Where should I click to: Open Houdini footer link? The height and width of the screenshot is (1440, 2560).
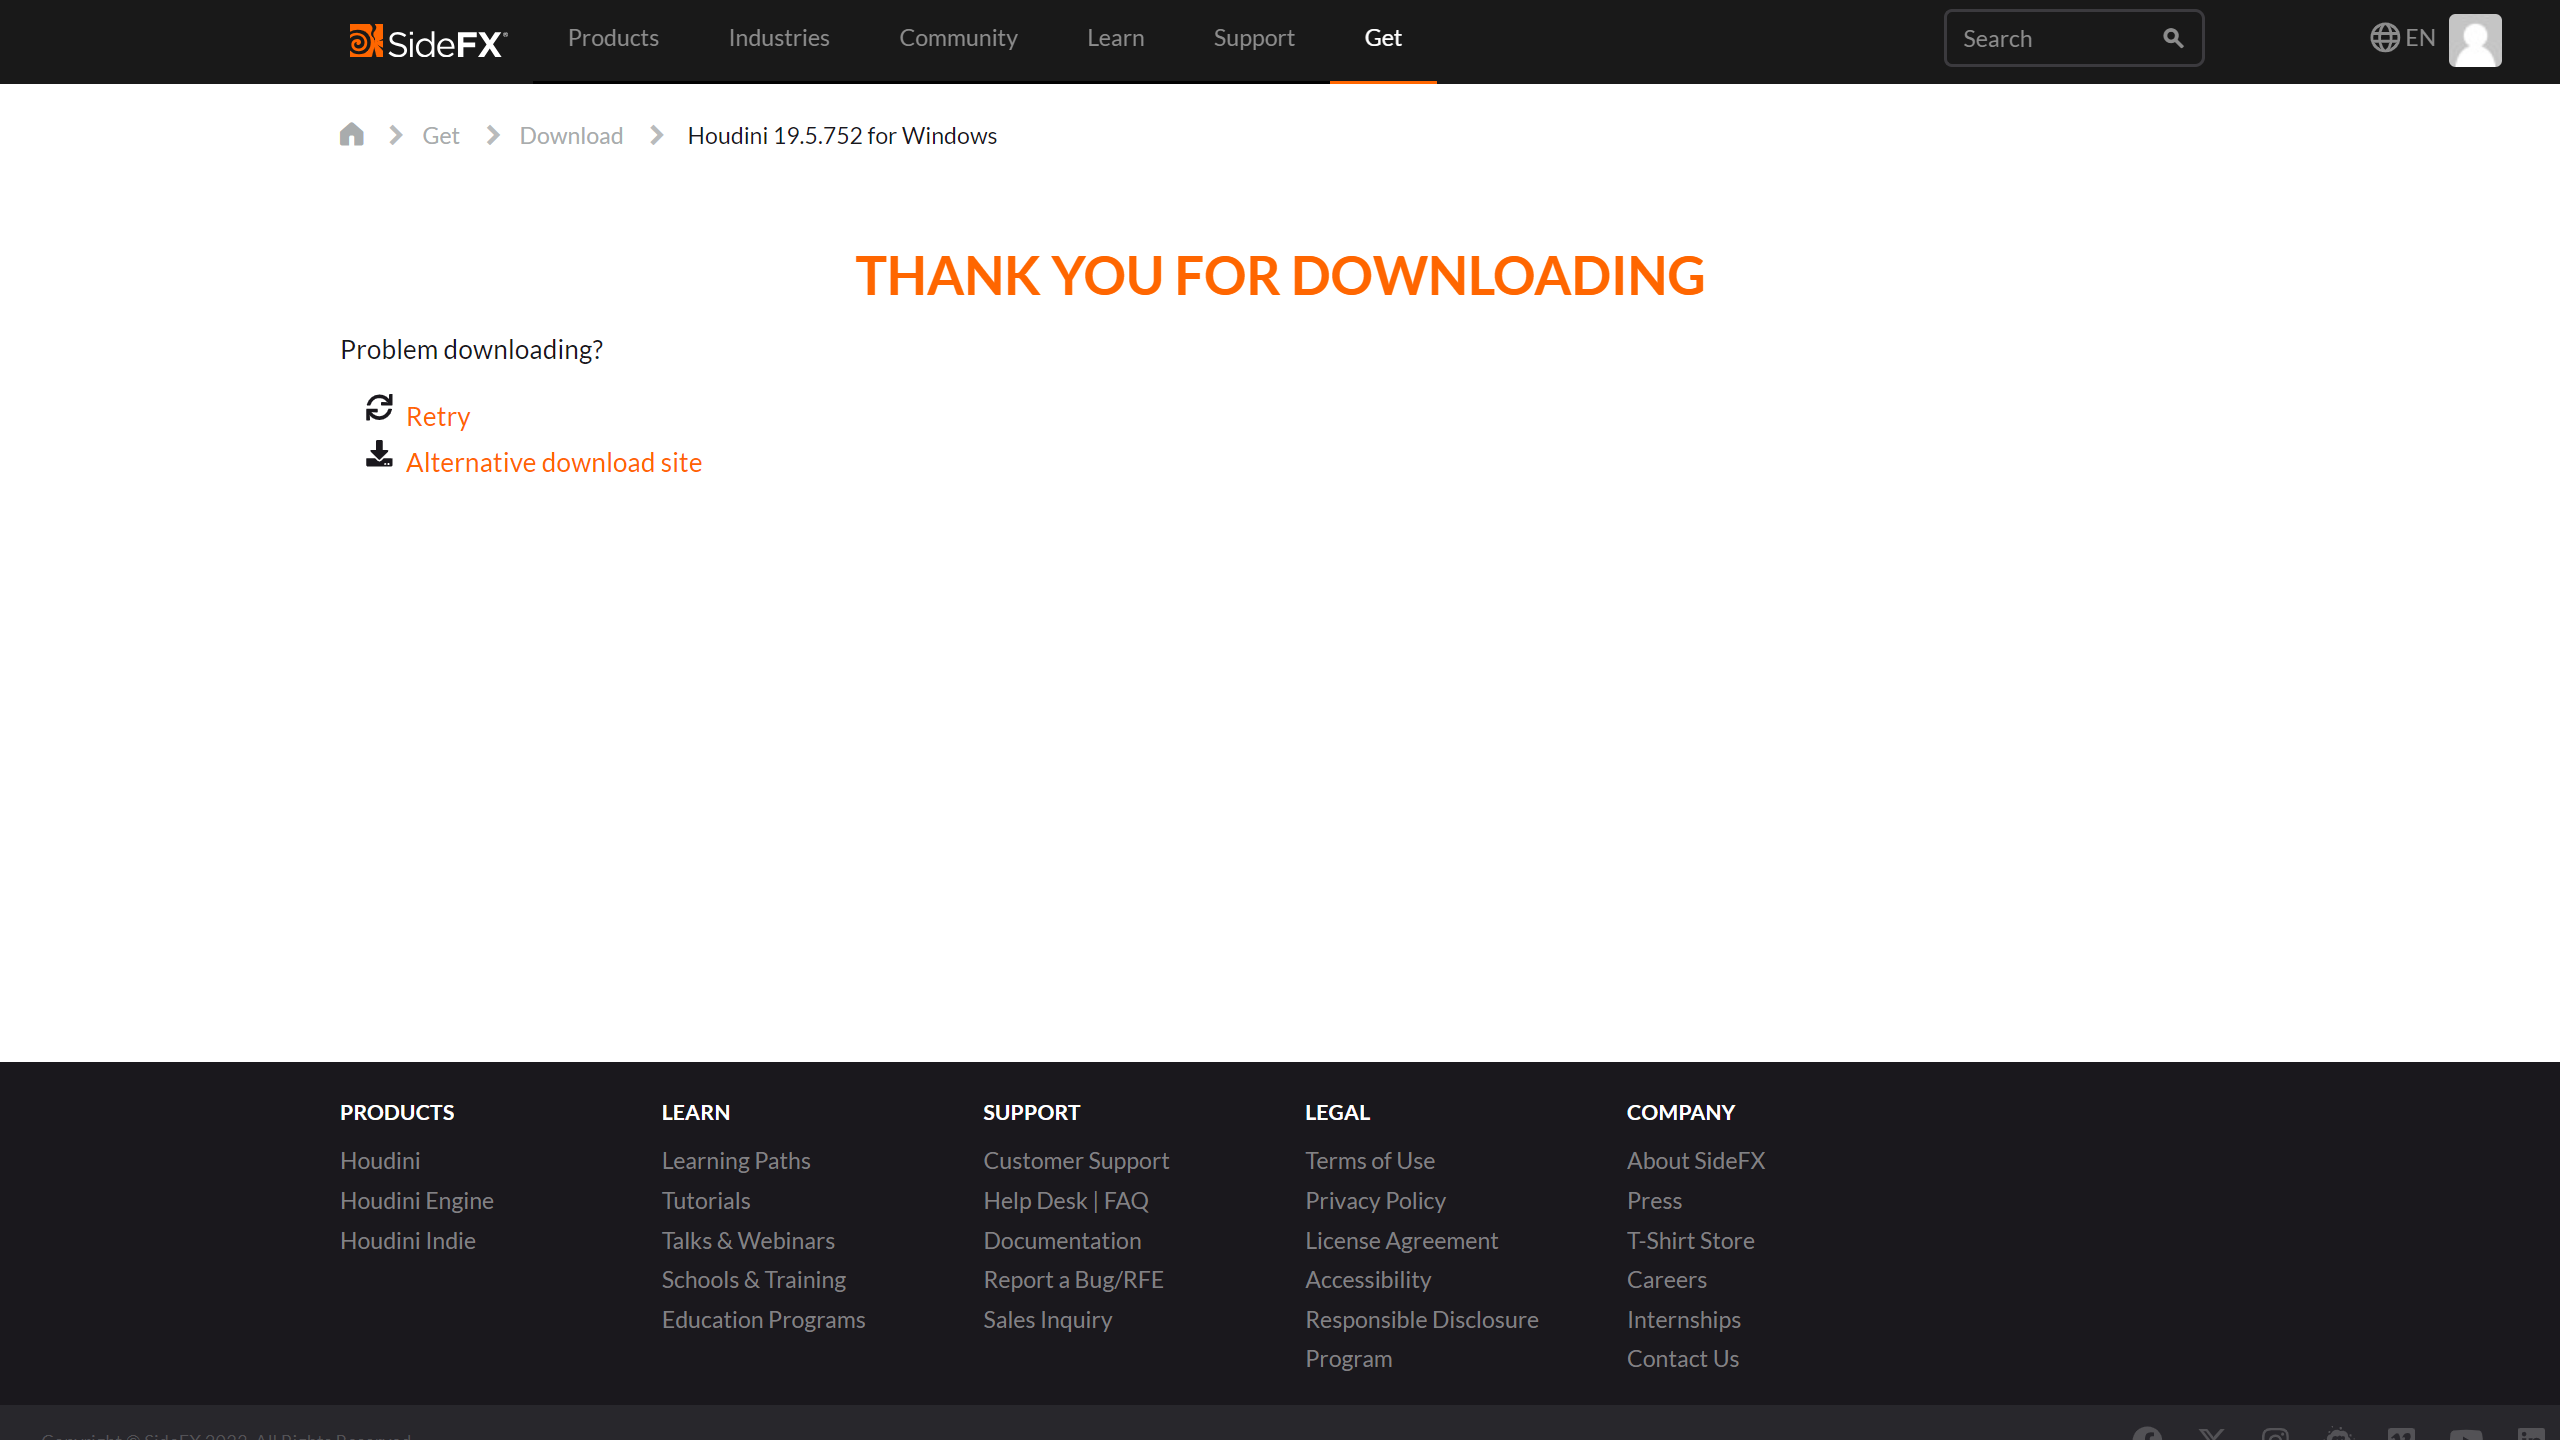pyautogui.click(x=380, y=1160)
